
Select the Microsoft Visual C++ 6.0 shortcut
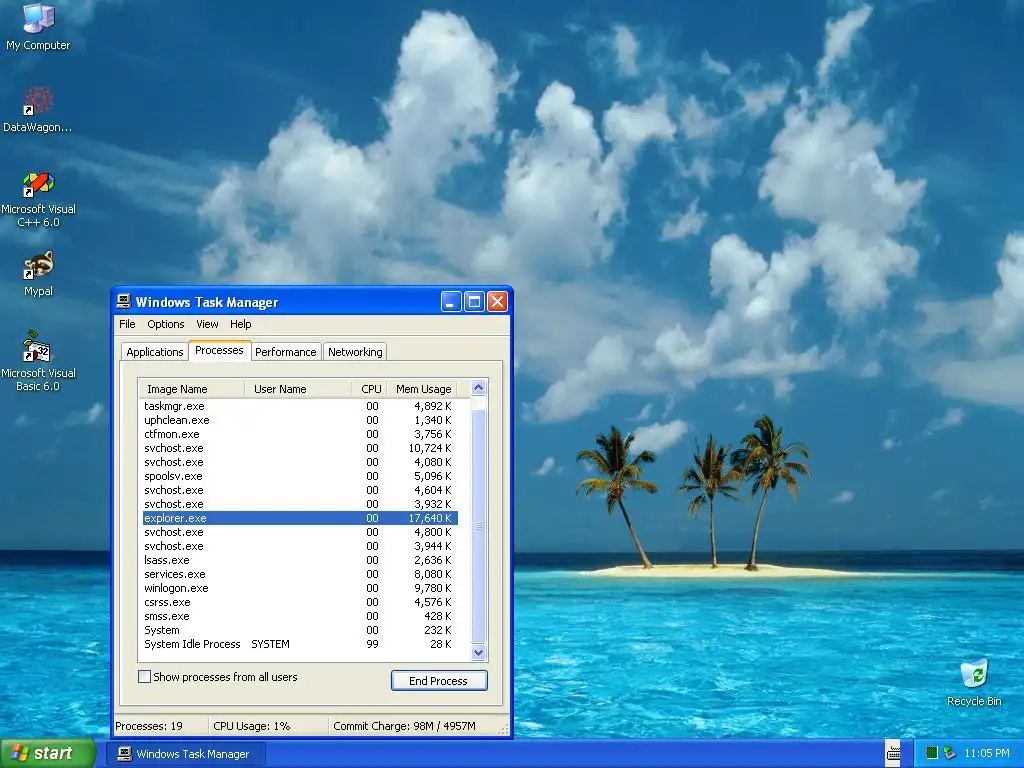38,199
